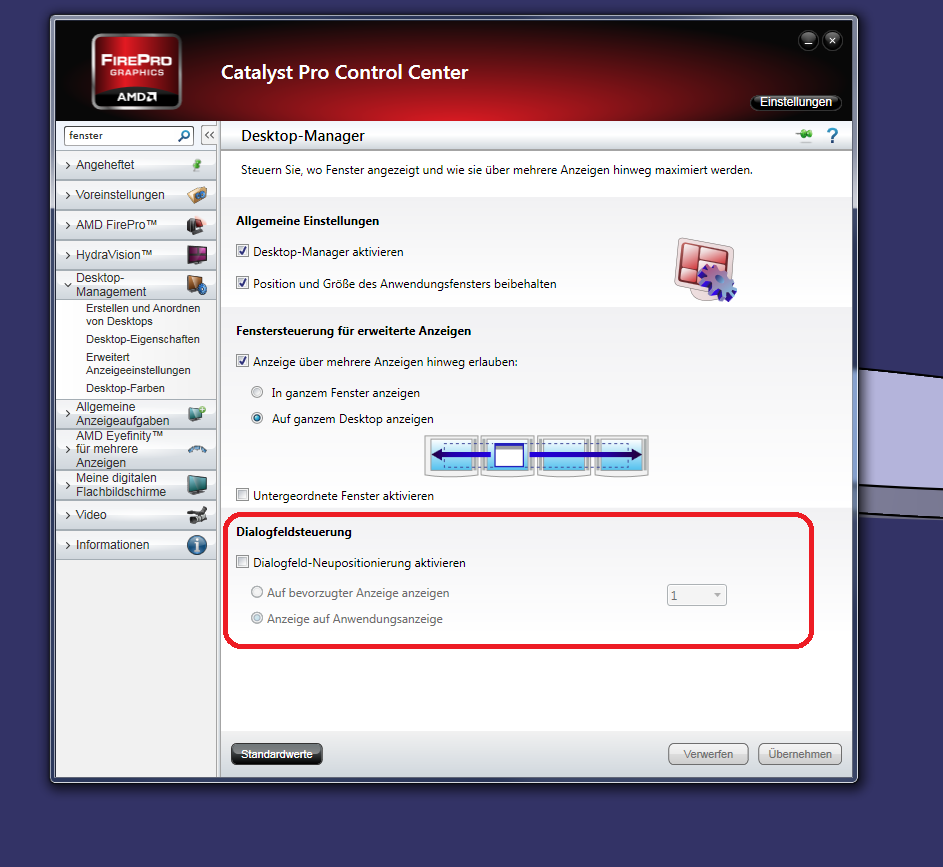Viewport: 943px width, 867px height.
Task: Open Erweitert Anzeigeeinstellungen page
Action: (138, 364)
